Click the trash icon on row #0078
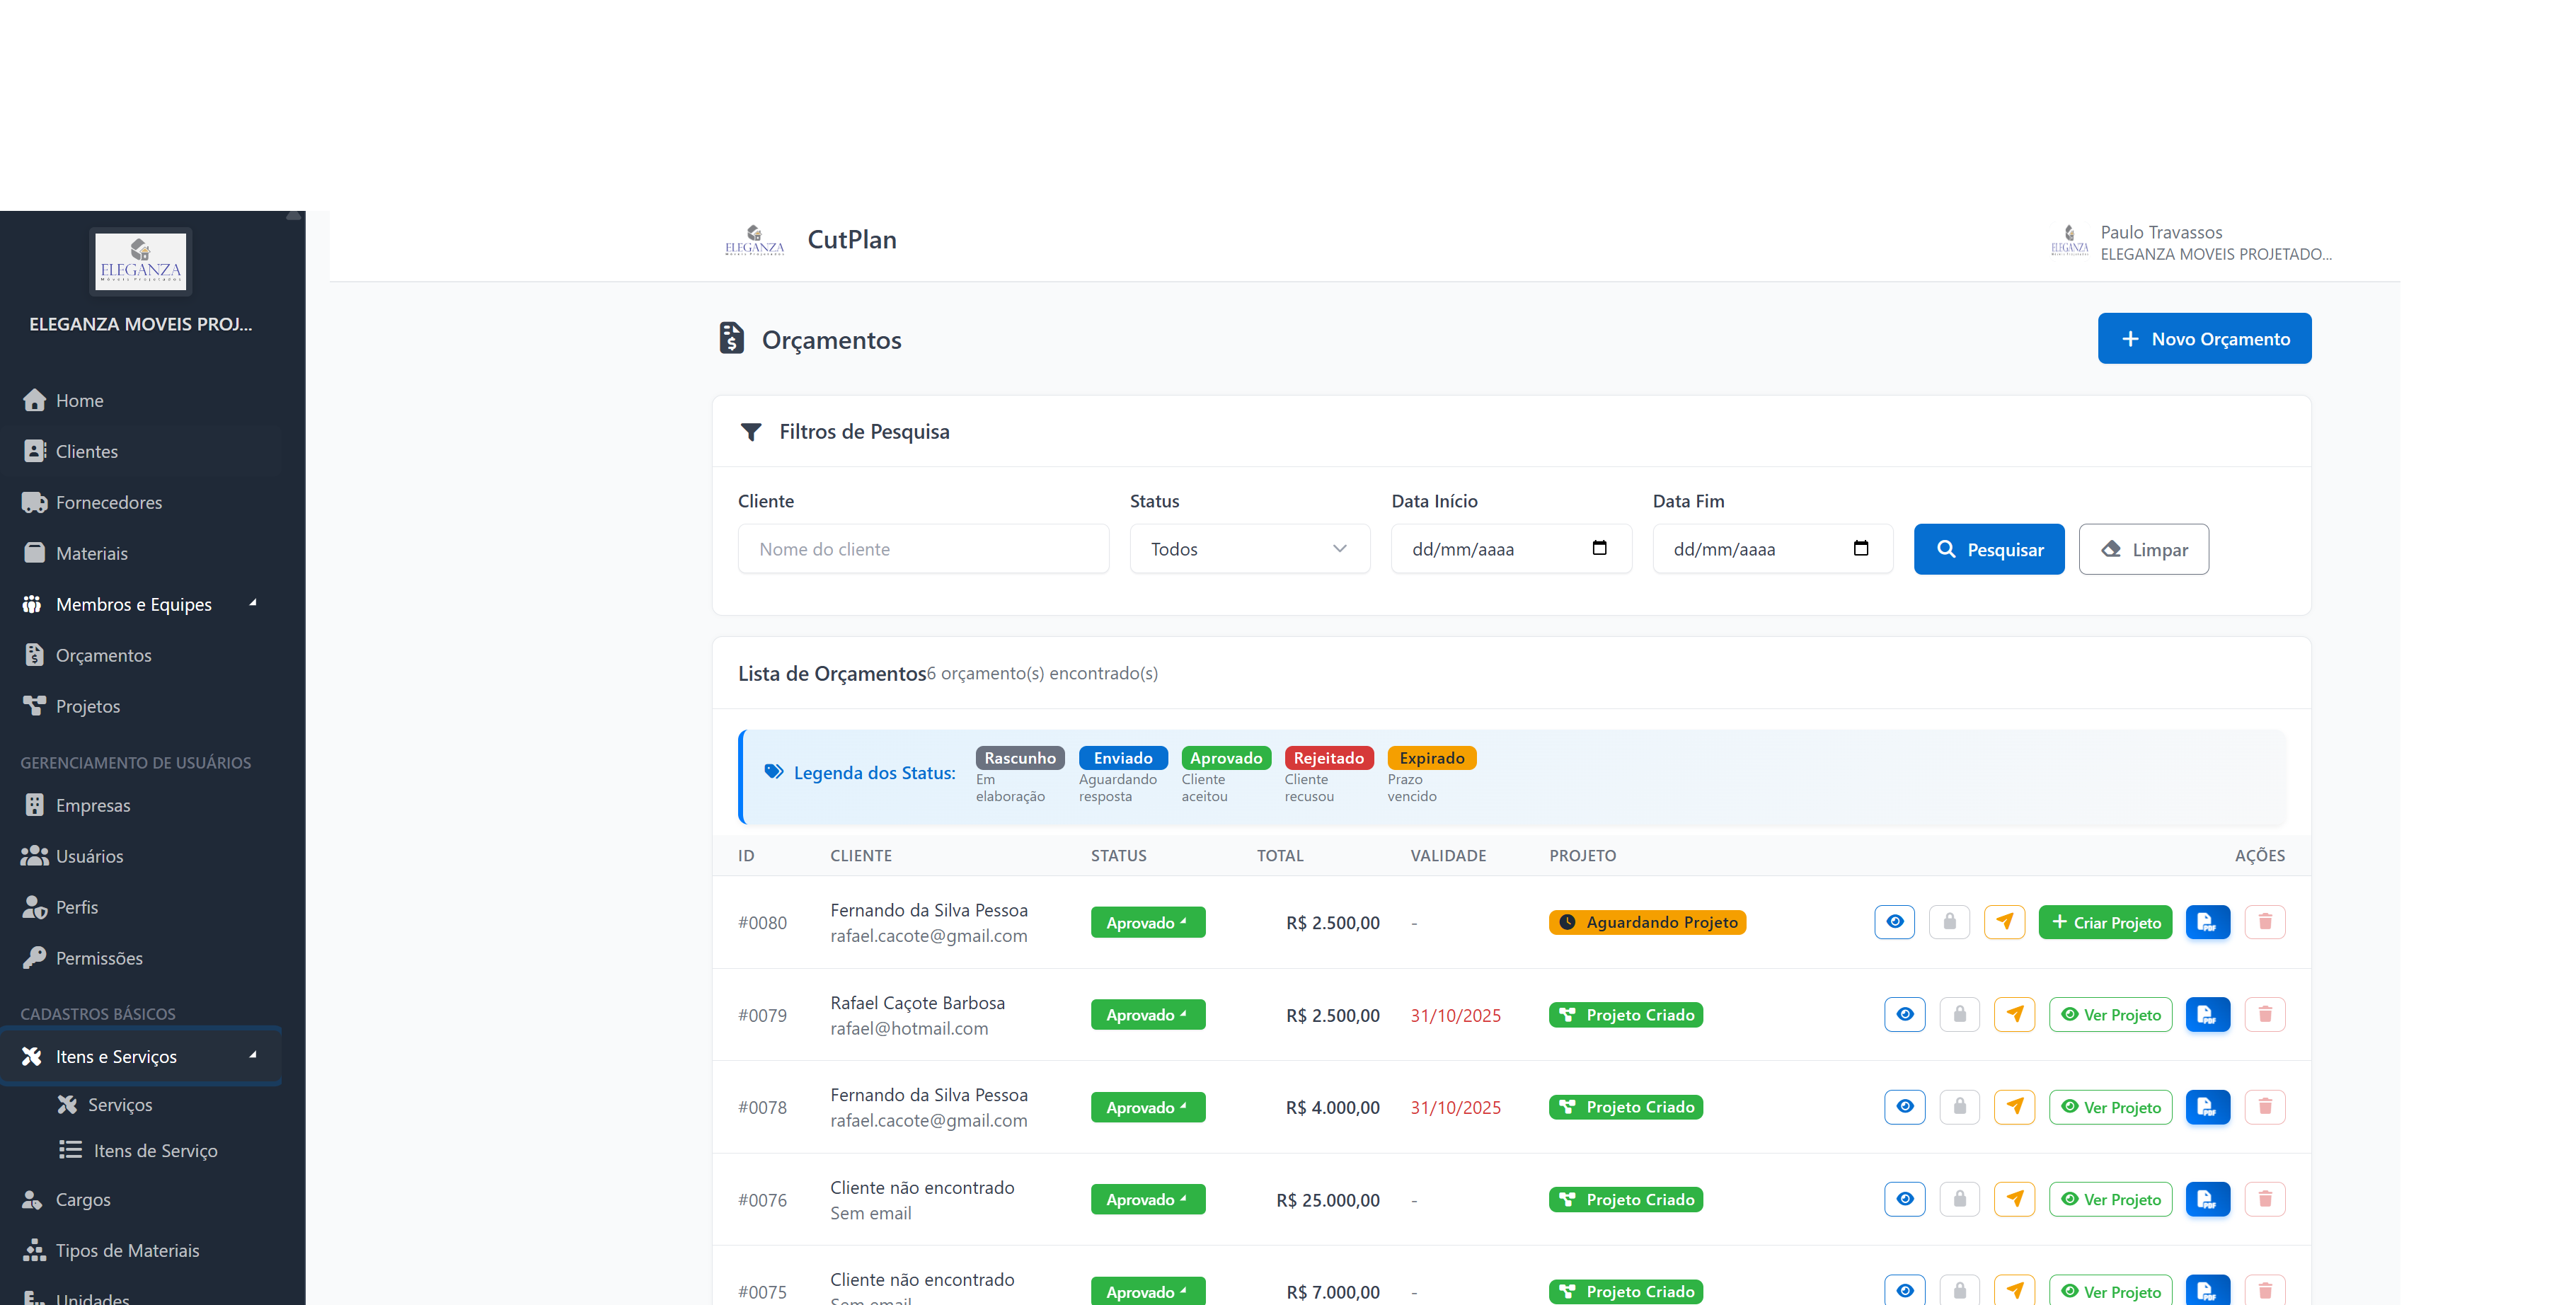 [2265, 1107]
